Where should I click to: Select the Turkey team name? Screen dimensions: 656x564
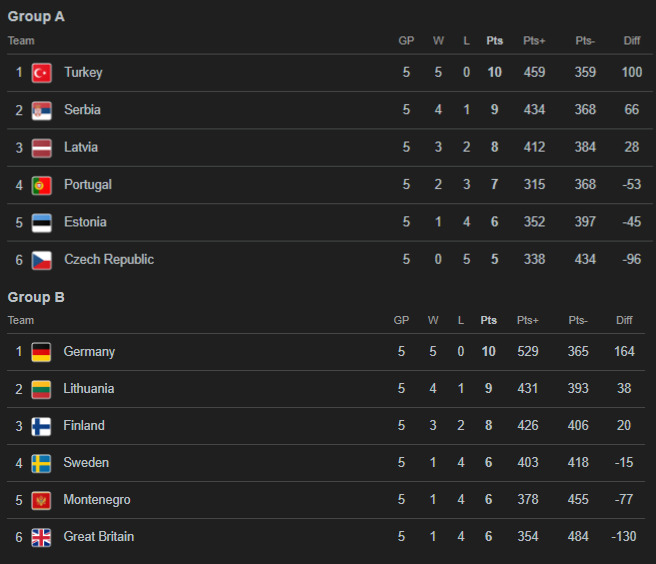[x=83, y=72]
